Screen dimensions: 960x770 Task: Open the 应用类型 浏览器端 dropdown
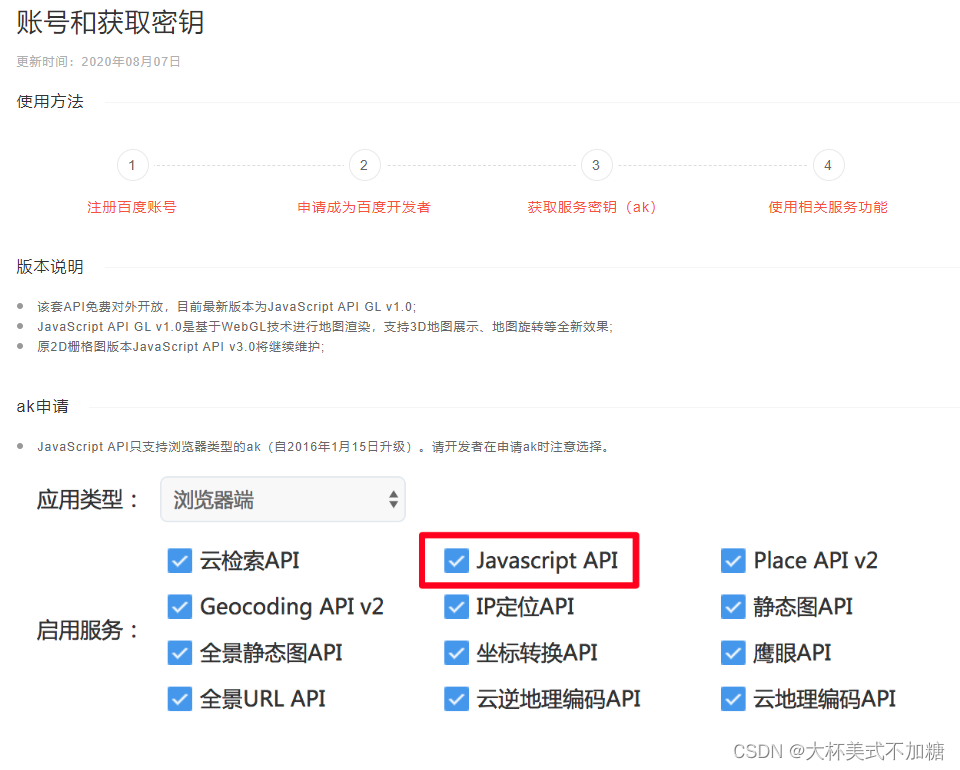(283, 499)
